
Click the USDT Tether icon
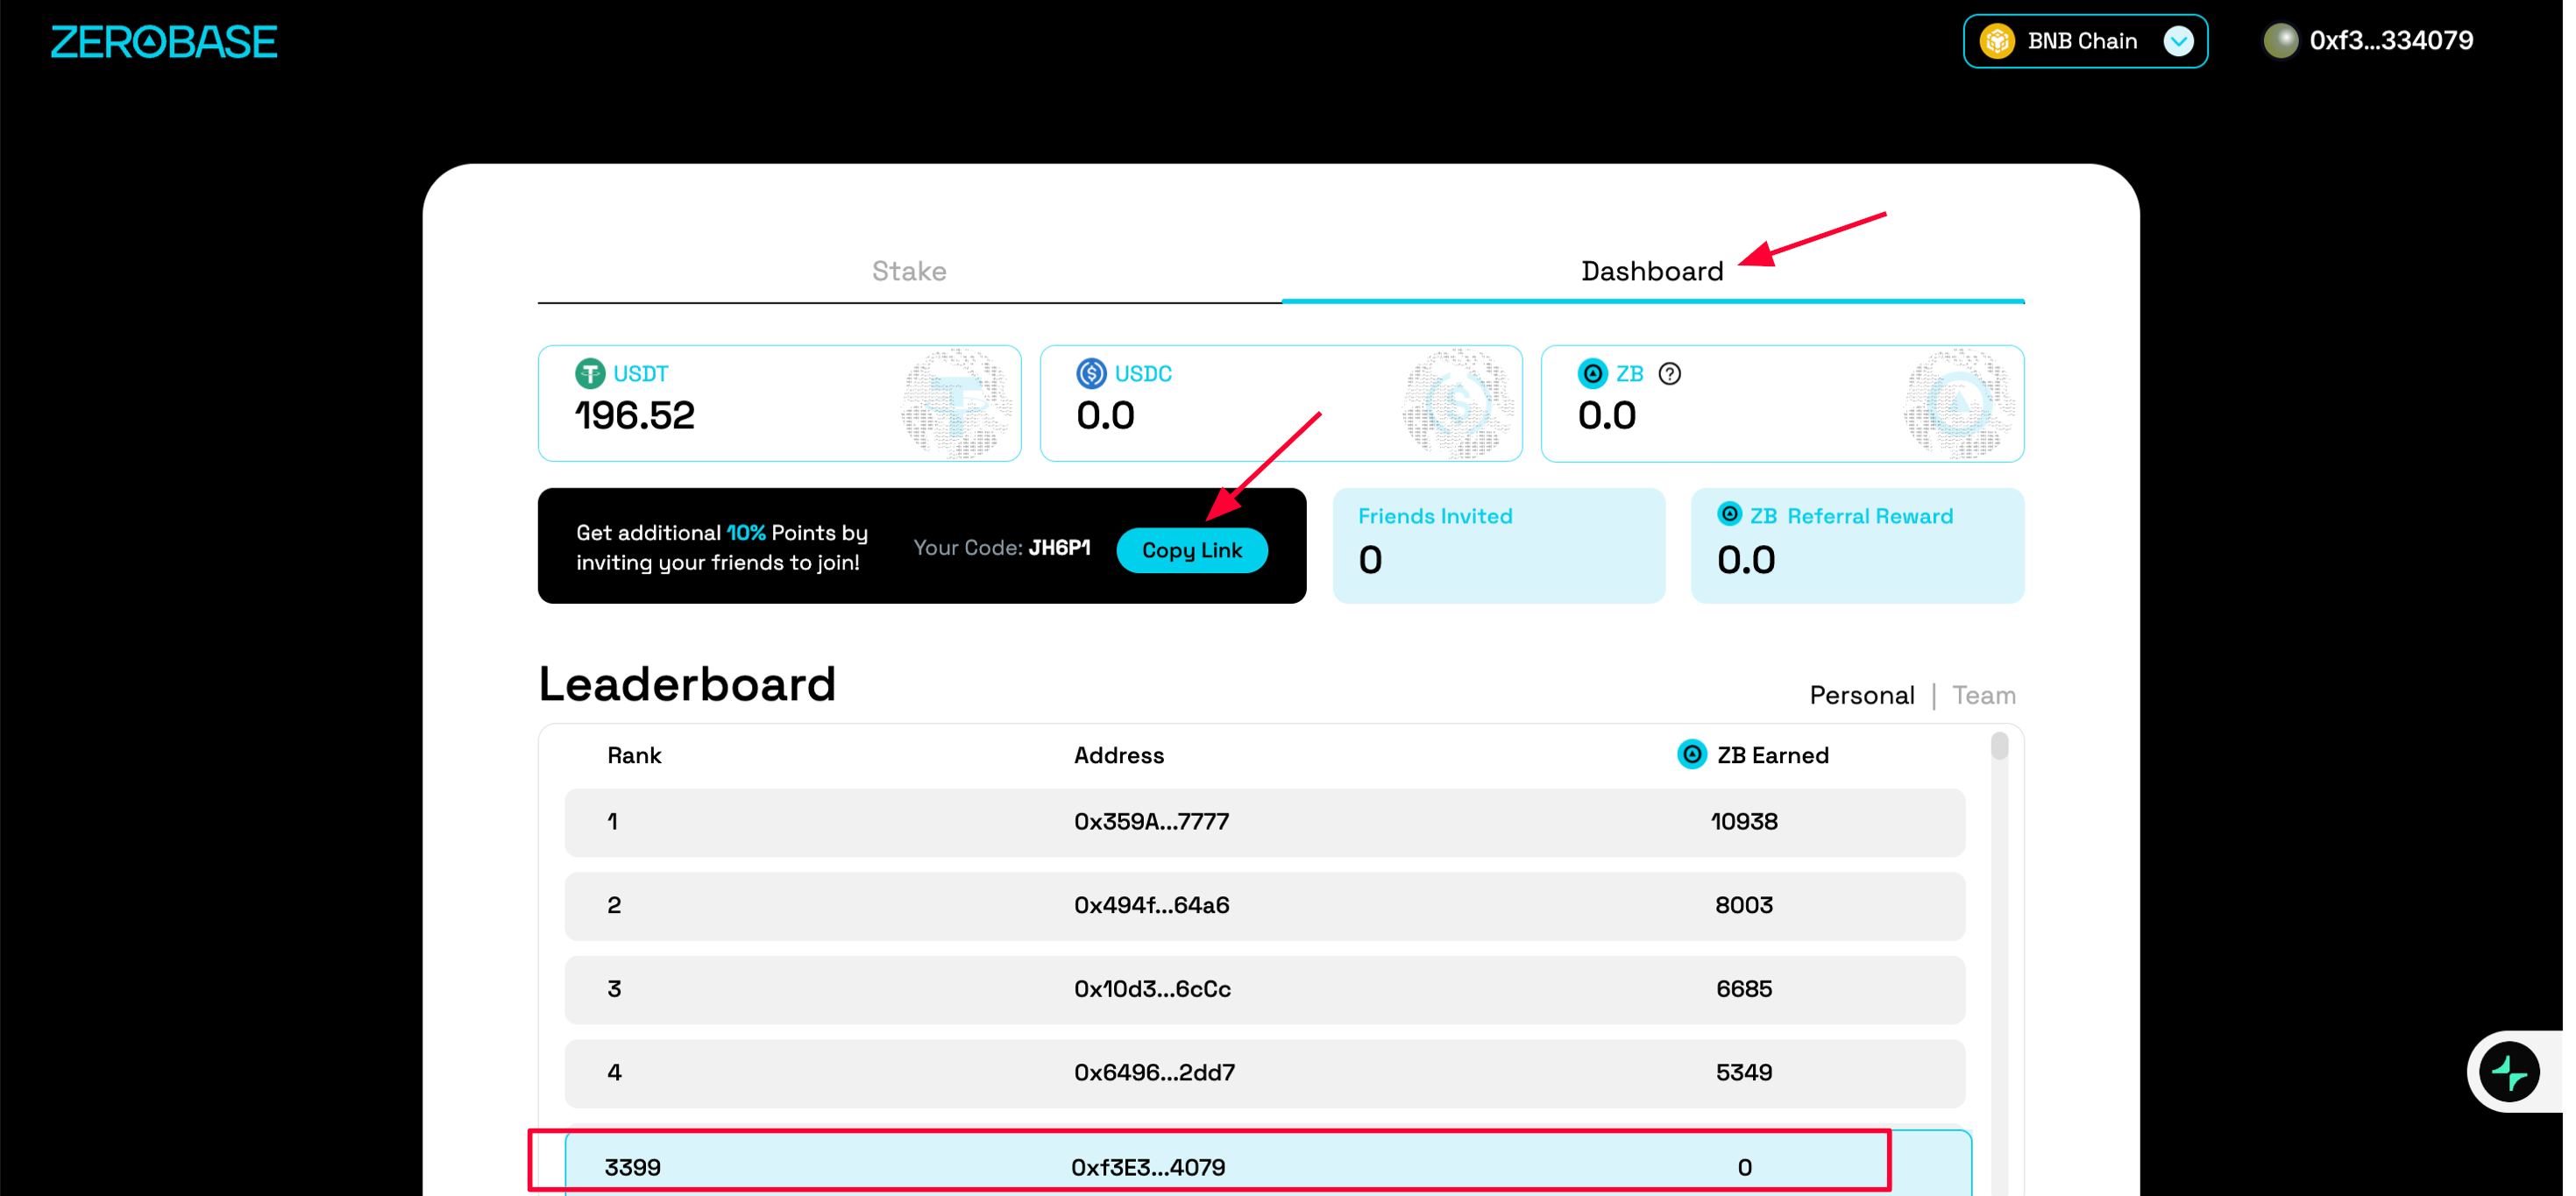(590, 373)
